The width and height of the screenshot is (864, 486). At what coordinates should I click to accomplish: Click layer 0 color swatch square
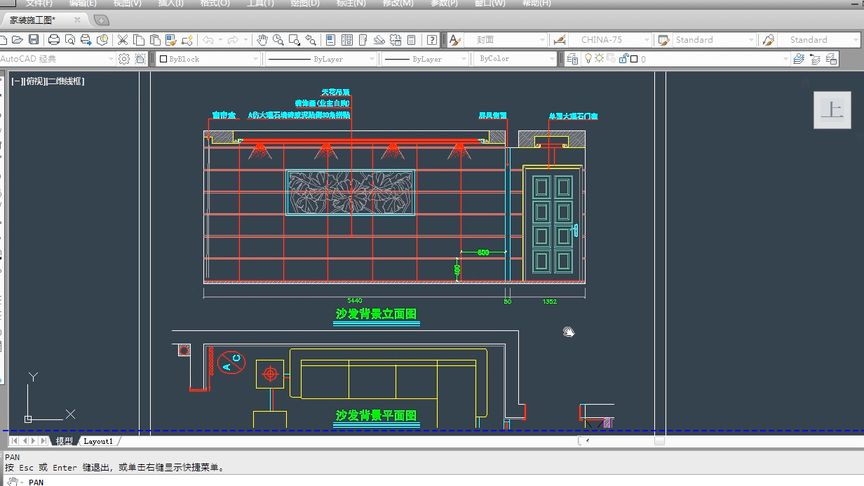point(634,58)
